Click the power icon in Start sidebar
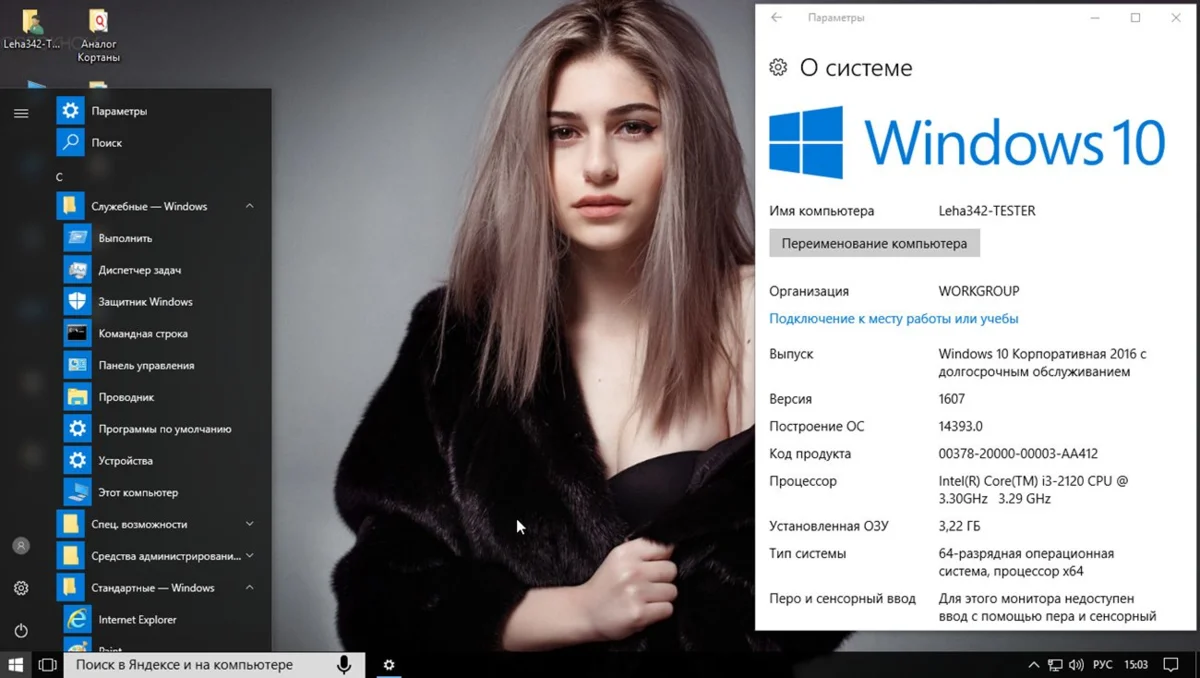This screenshot has width=1200, height=678. tap(21, 631)
